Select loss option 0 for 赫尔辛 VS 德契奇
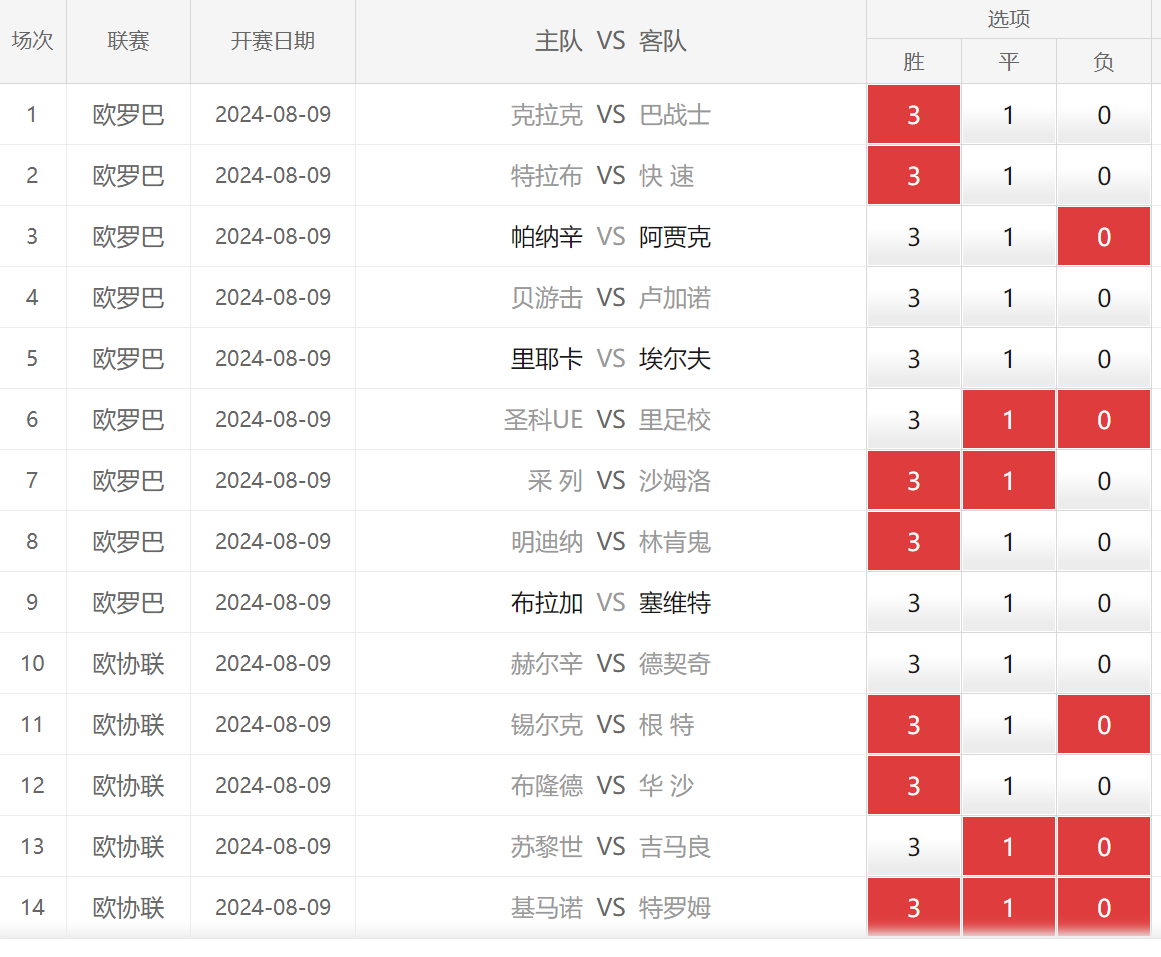The width and height of the screenshot is (1161, 957). 1103,663
